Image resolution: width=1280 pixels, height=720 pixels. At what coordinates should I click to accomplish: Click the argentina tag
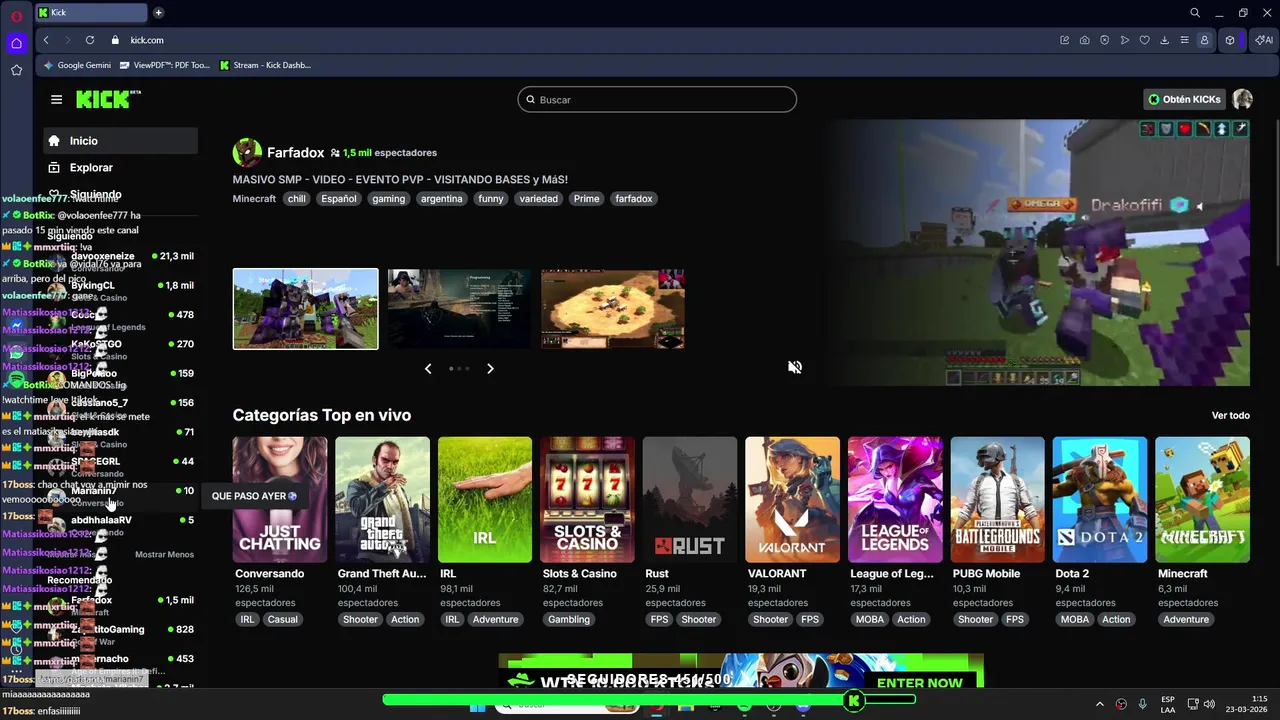click(441, 199)
